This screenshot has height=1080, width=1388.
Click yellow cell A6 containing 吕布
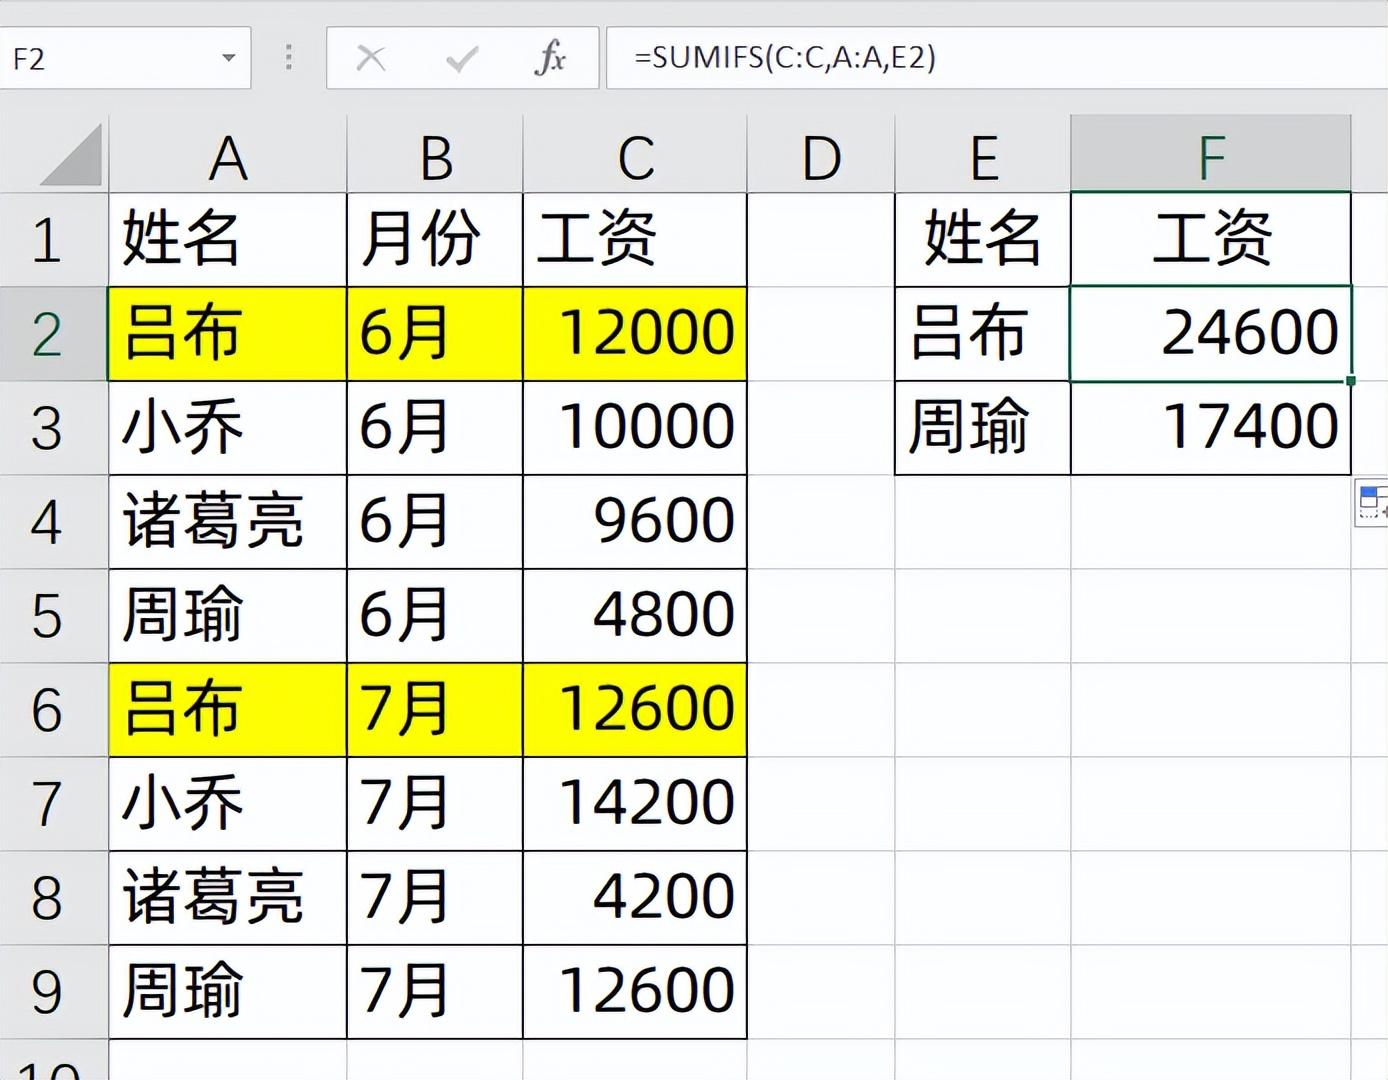click(228, 710)
